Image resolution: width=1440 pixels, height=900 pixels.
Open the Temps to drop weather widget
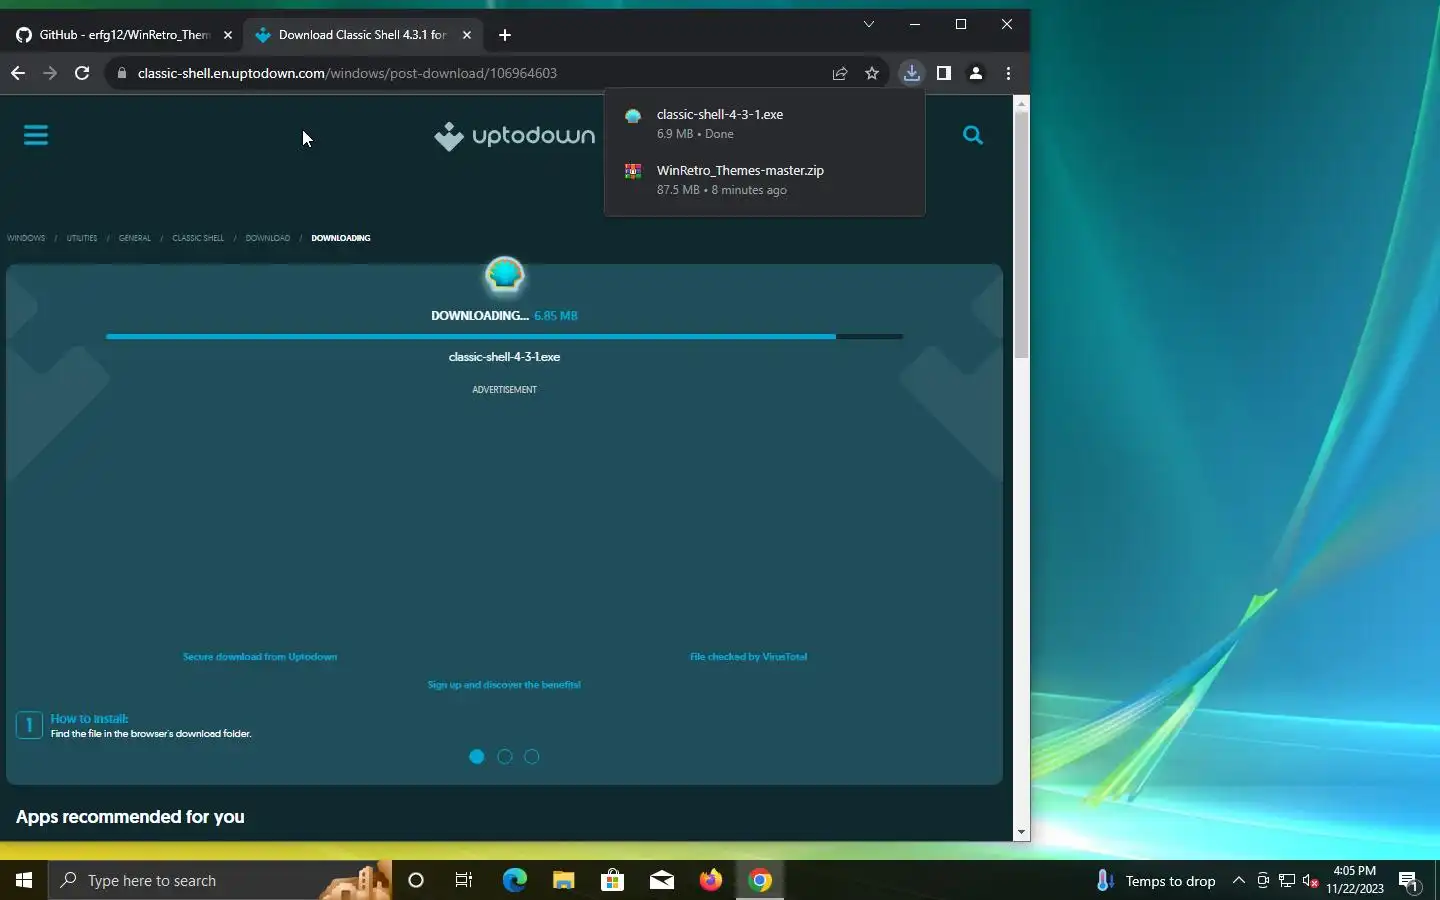(1155, 881)
